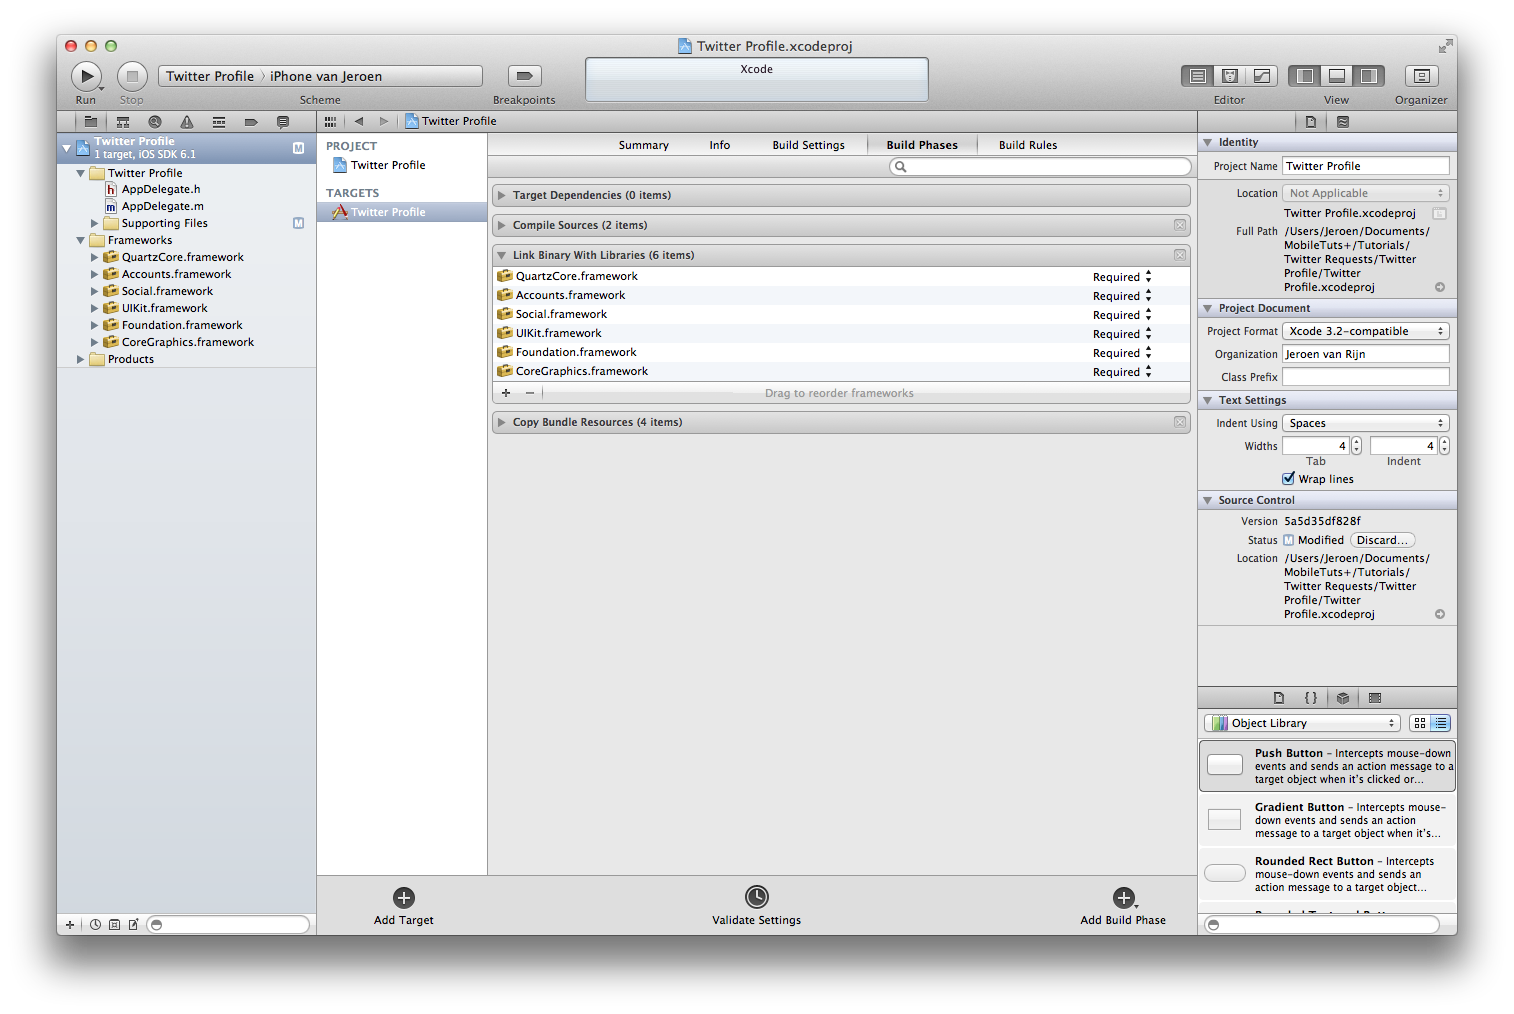Switch the library to list view
The width and height of the screenshot is (1514, 1014).
tap(1440, 723)
